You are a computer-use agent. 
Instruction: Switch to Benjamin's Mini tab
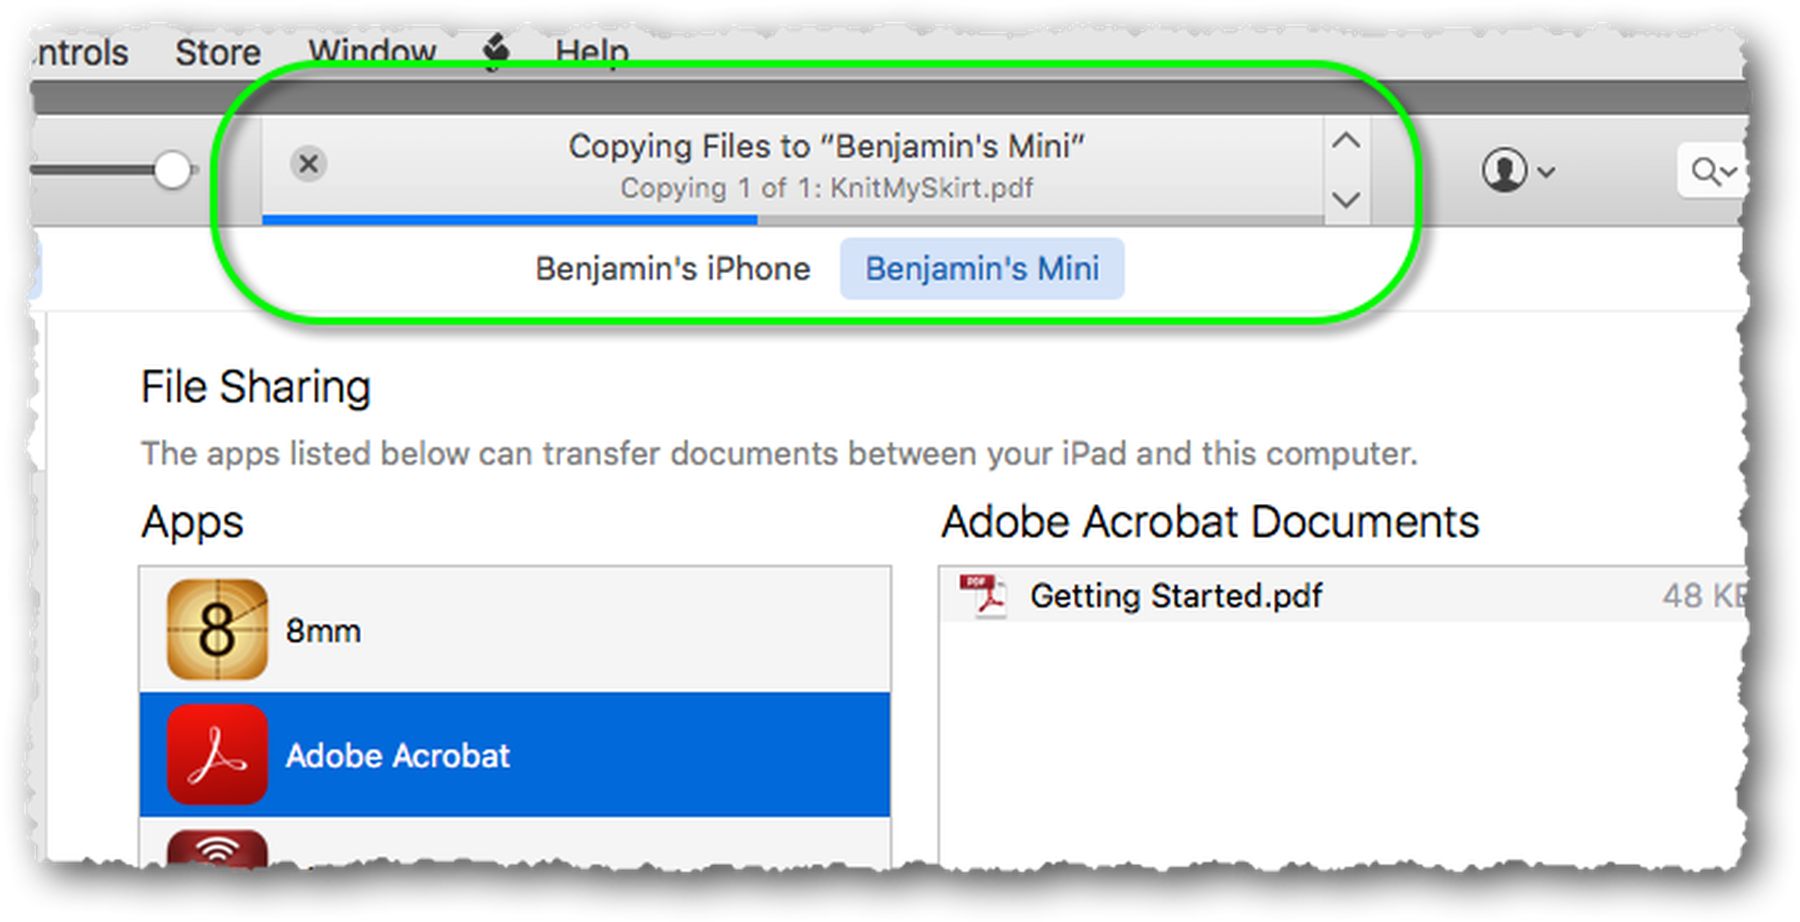point(982,268)
